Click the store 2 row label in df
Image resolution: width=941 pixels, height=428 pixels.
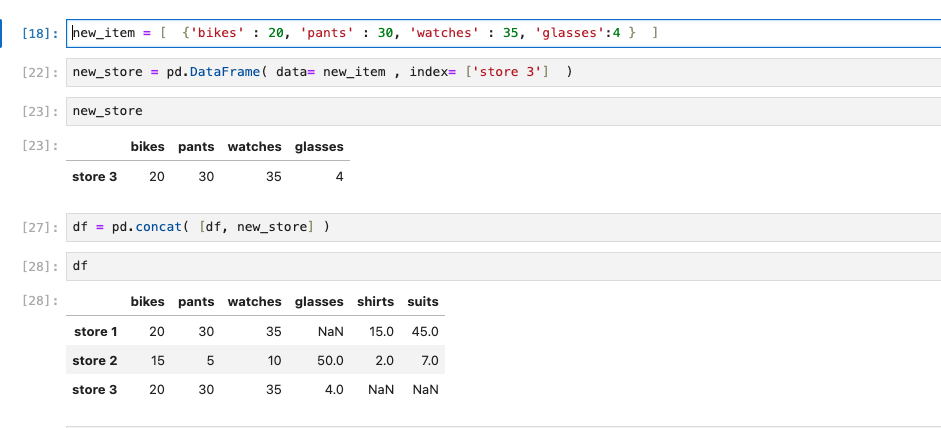coord(95,361)
